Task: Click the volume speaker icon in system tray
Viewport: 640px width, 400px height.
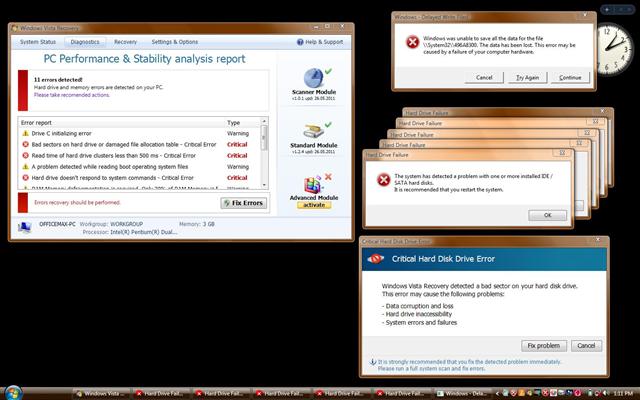Action: click(604, 393)
